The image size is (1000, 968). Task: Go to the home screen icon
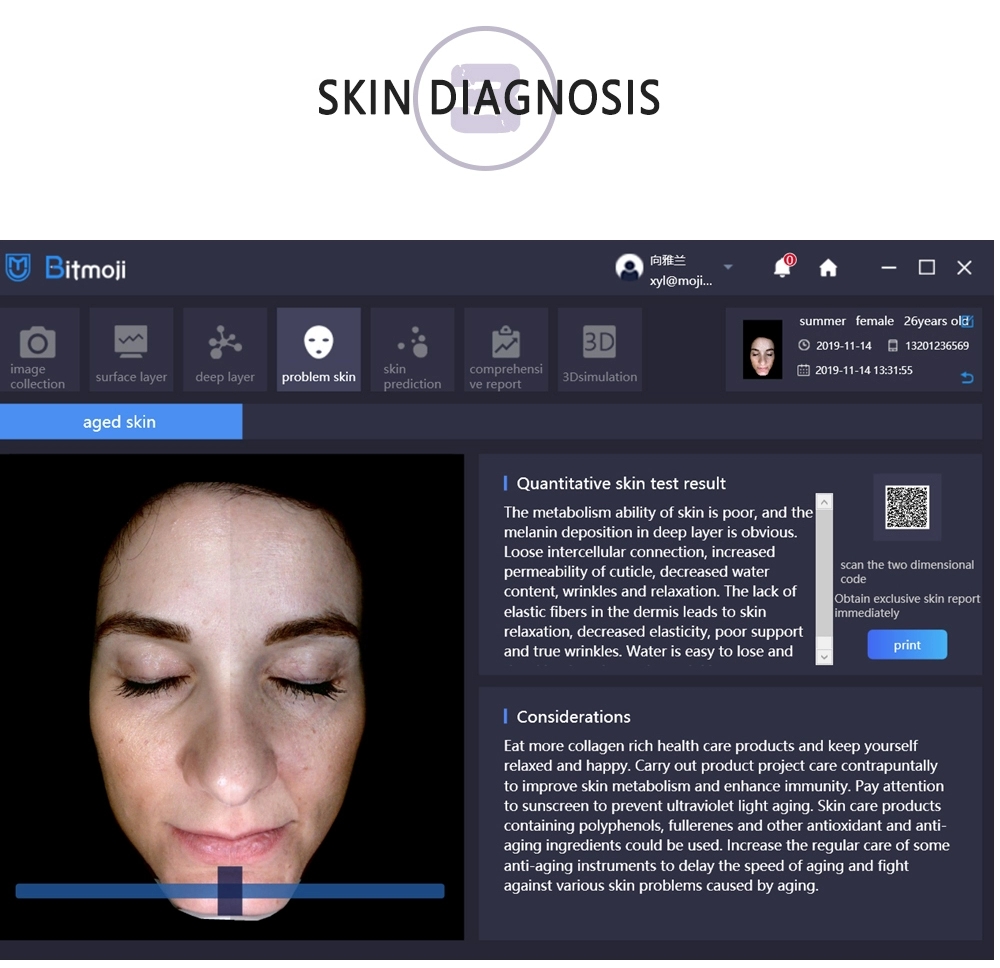click(828, 268)
